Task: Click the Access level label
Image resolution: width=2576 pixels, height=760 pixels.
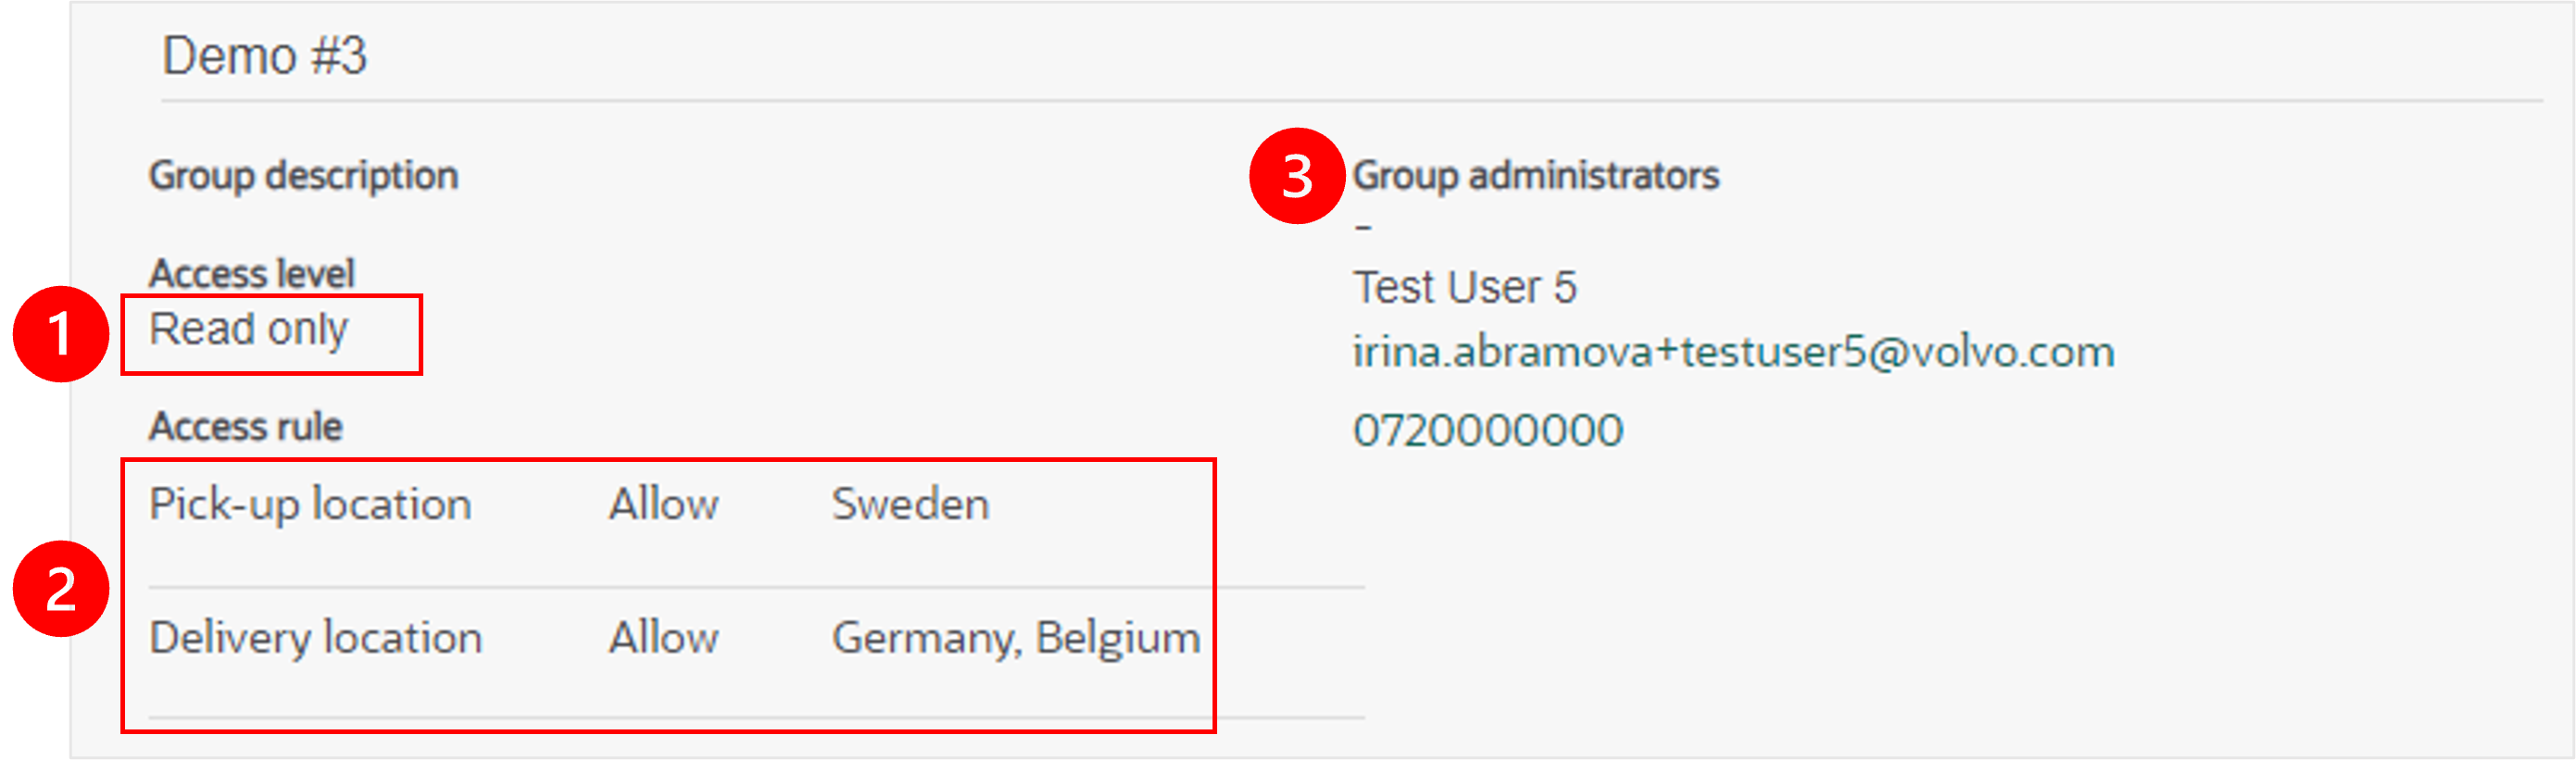Action: click(x=252, y=273)
